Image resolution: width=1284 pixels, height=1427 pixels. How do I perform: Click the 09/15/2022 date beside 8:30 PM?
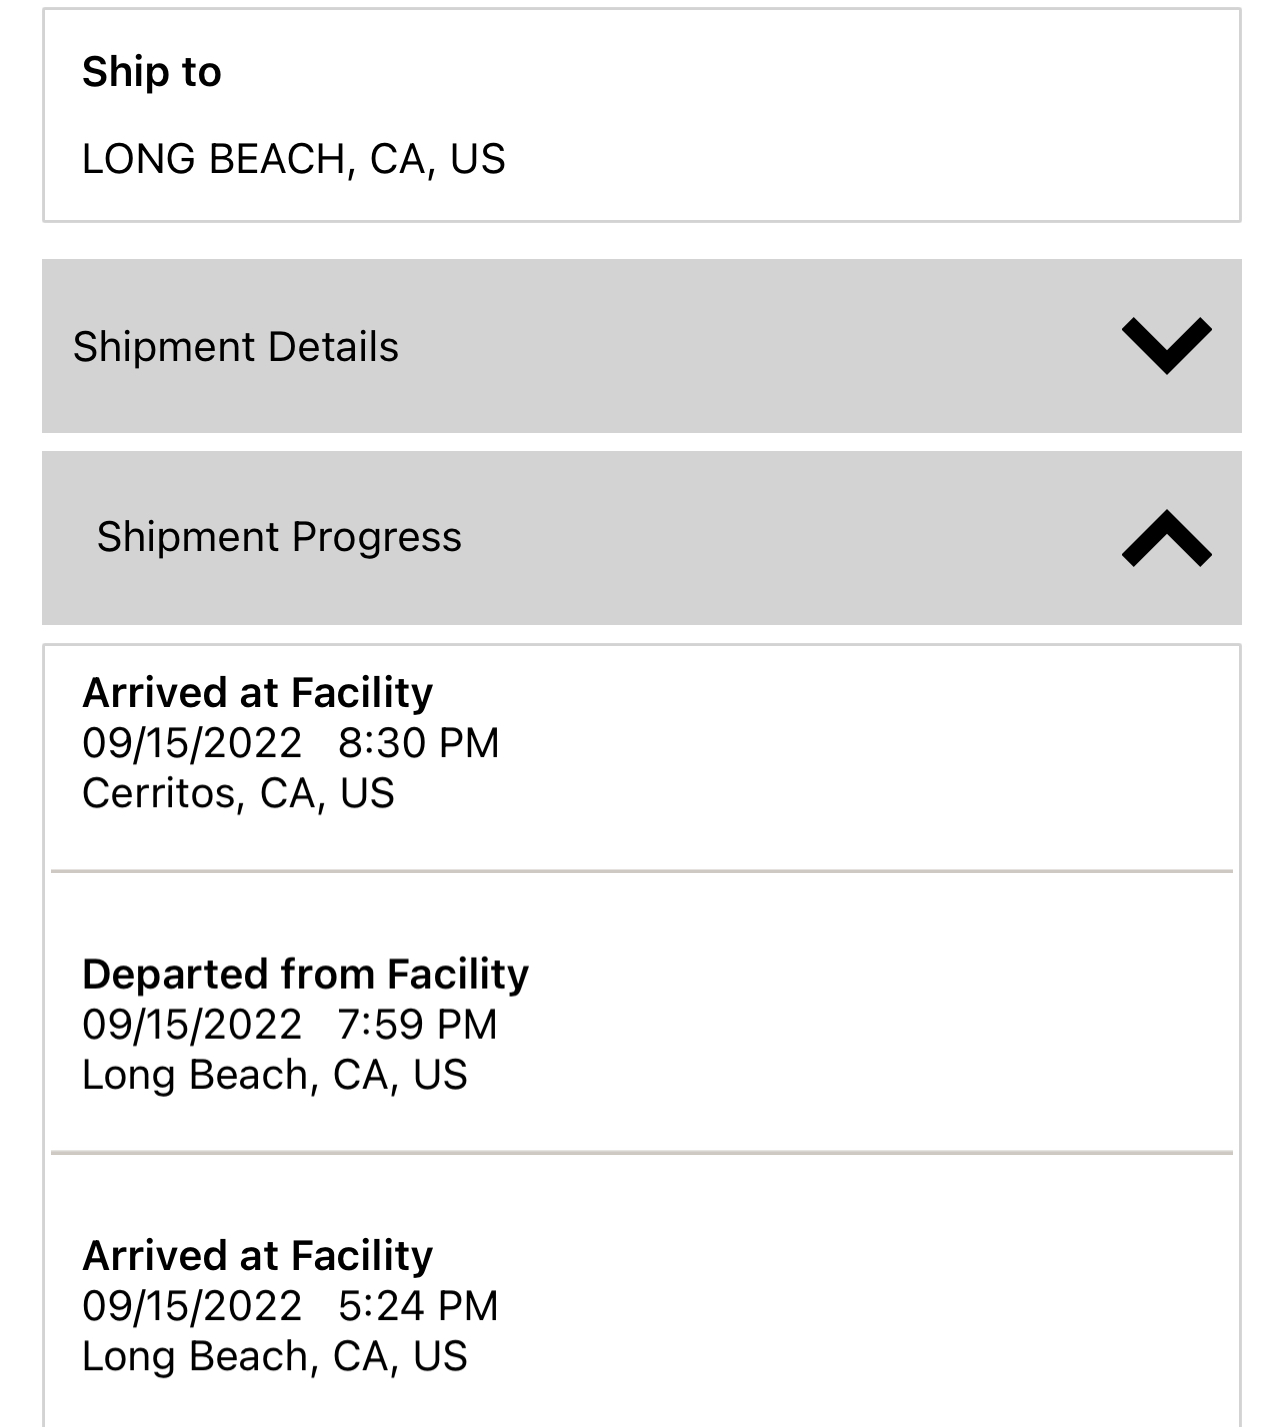[x=192, y=743]
